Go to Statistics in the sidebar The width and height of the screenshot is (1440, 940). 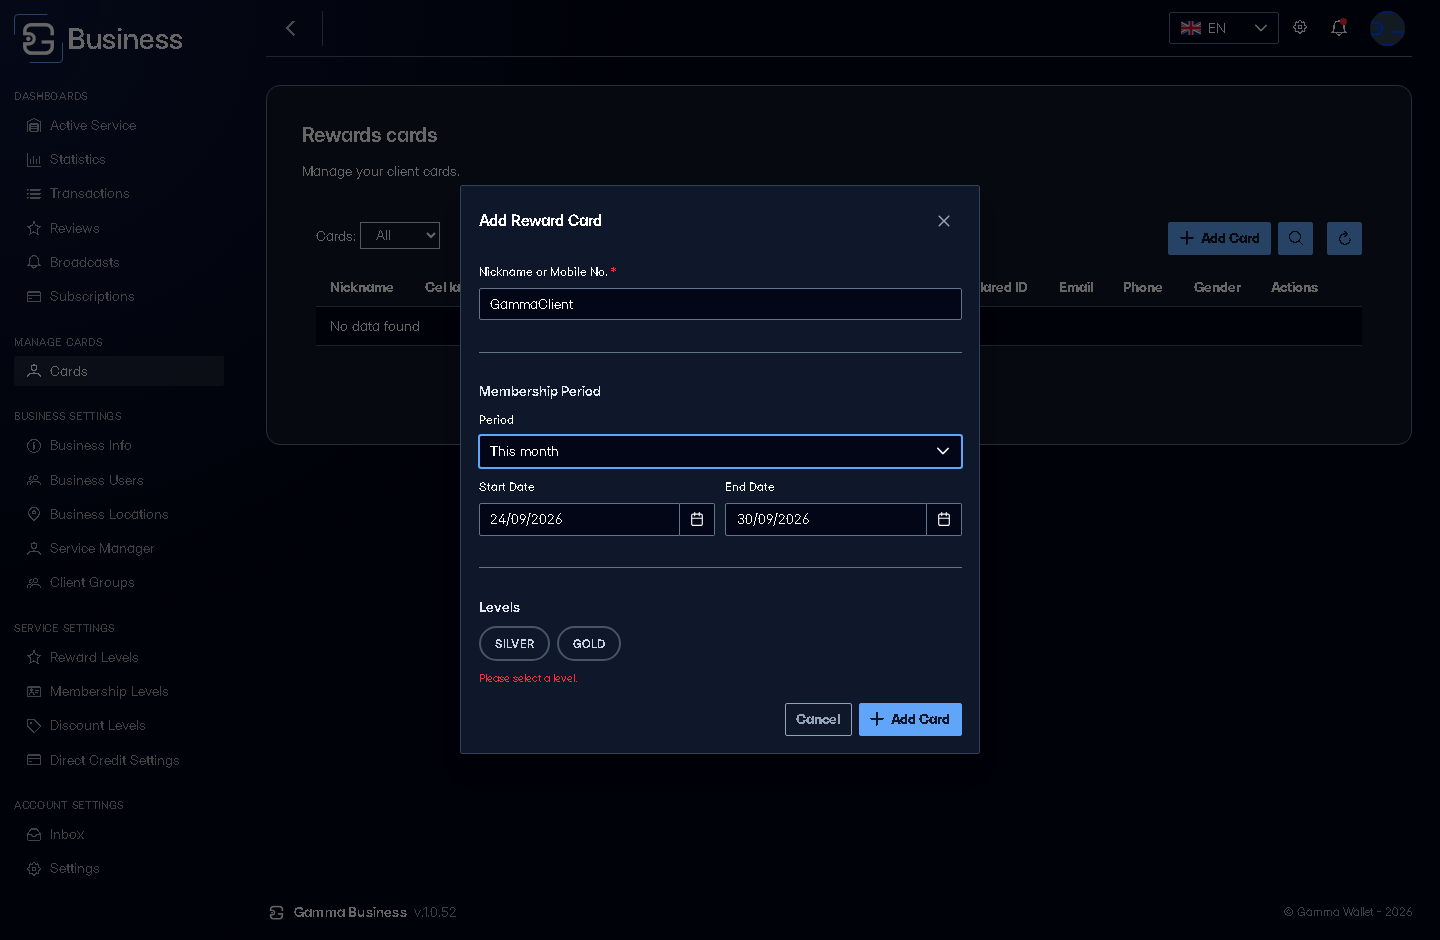point(119,159)
